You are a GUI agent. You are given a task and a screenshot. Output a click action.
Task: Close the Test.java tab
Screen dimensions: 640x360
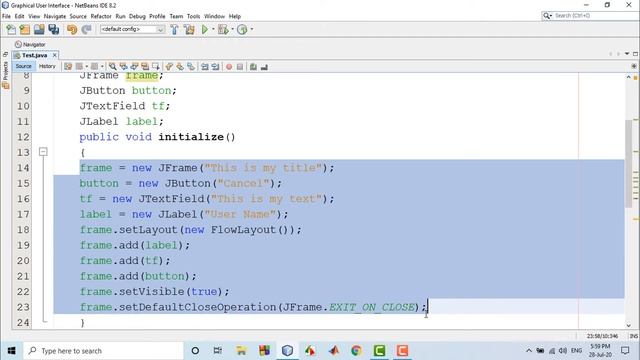point(55,55)
